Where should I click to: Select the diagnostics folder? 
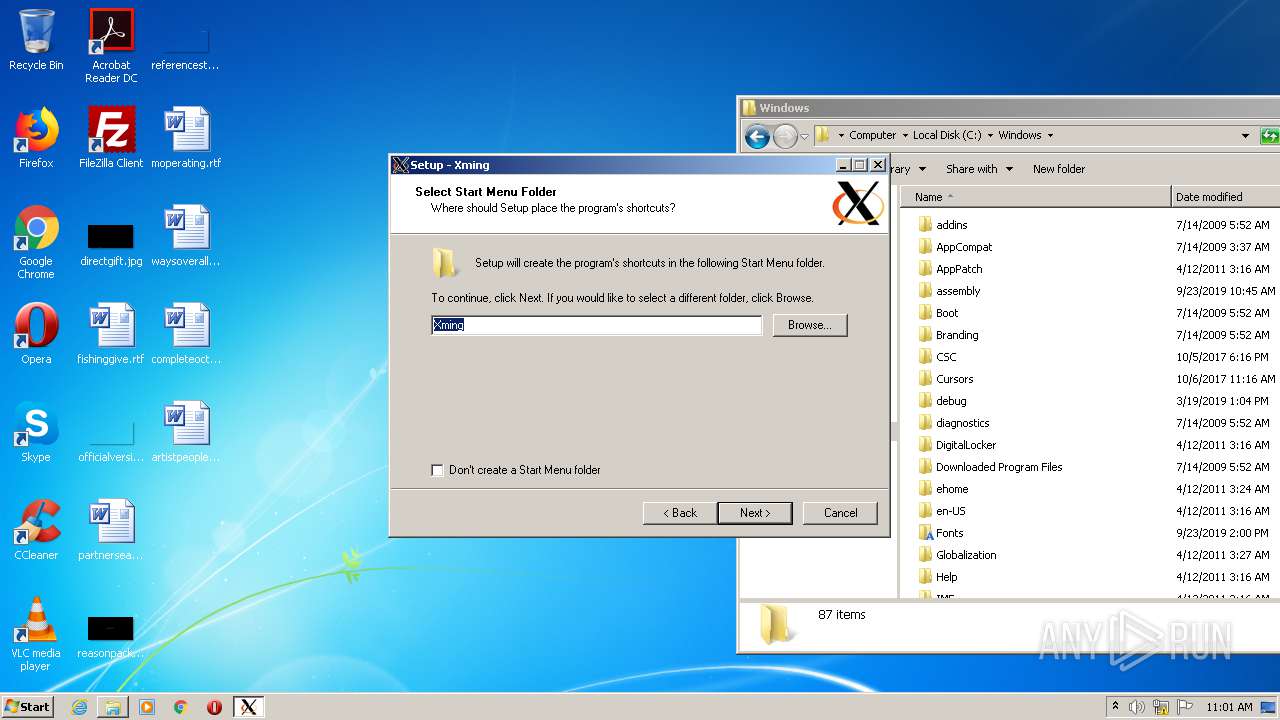coord(962,423)
